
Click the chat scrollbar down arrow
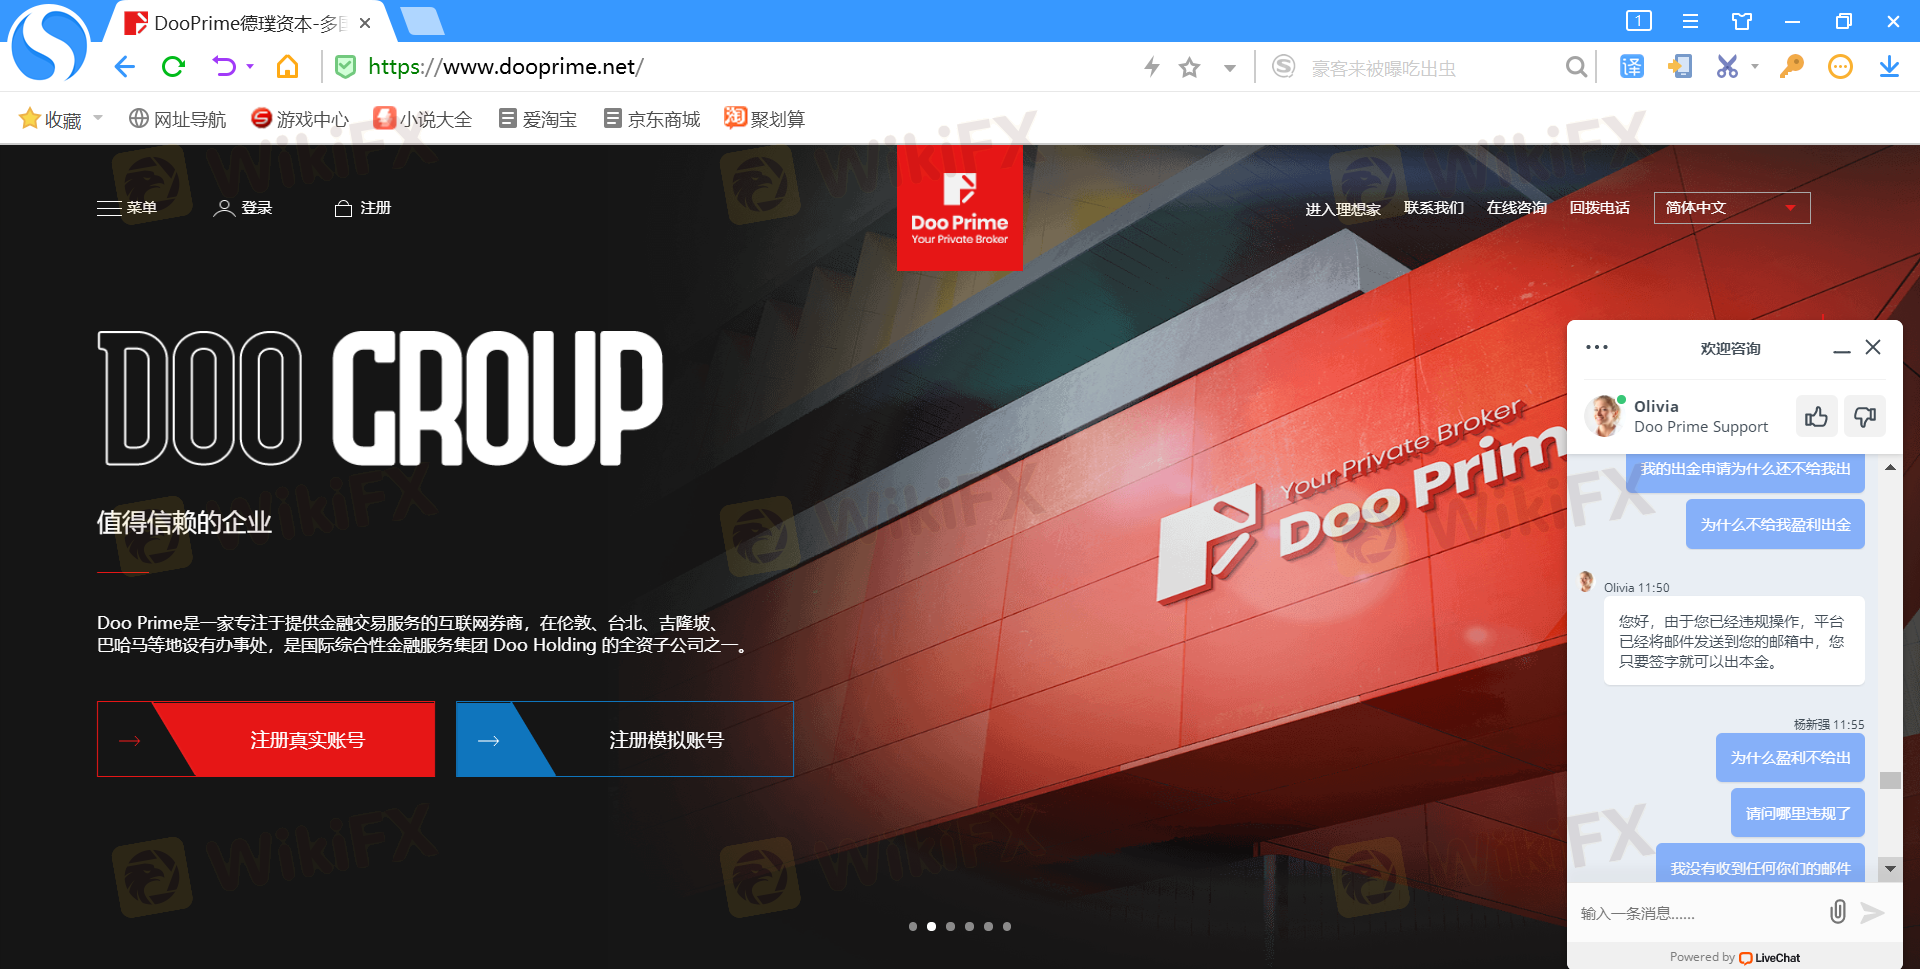[x=1890, y=869]
